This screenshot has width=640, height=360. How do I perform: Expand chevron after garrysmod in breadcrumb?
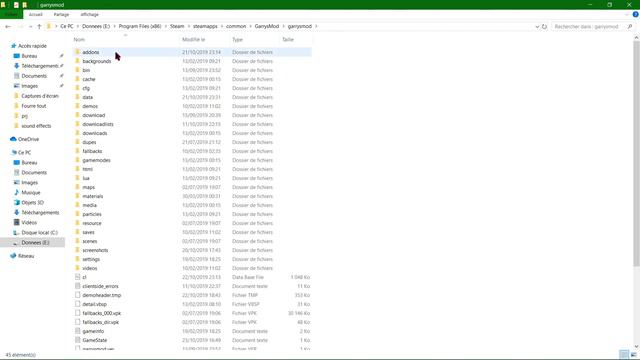tap(316, 26)
